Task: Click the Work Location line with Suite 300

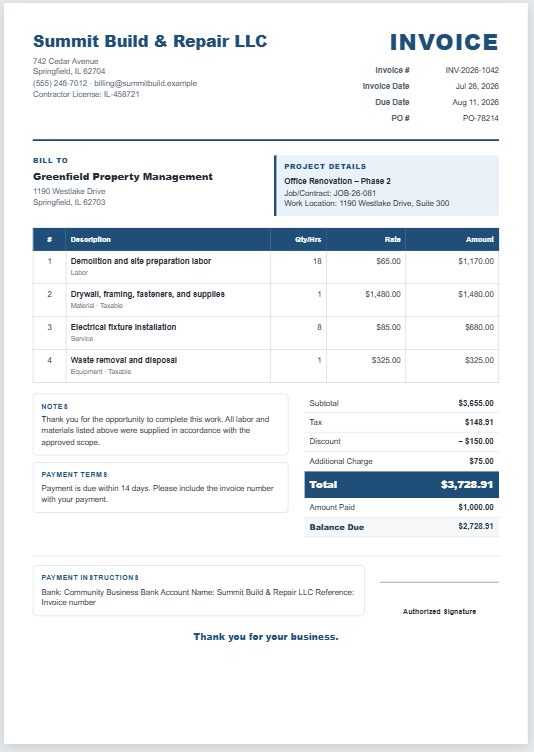Action: (x=367, y=203)
